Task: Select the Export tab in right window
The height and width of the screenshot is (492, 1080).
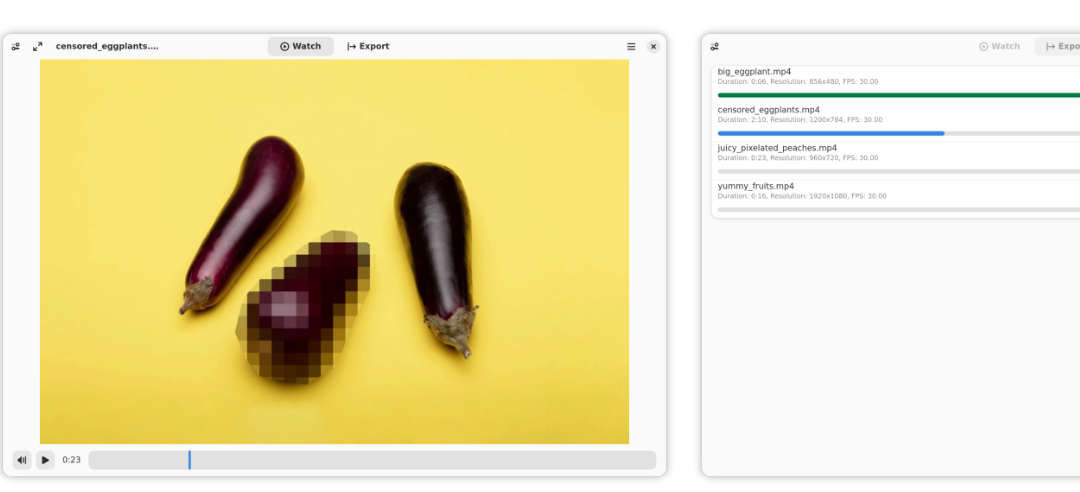Action: (1060, 46)
